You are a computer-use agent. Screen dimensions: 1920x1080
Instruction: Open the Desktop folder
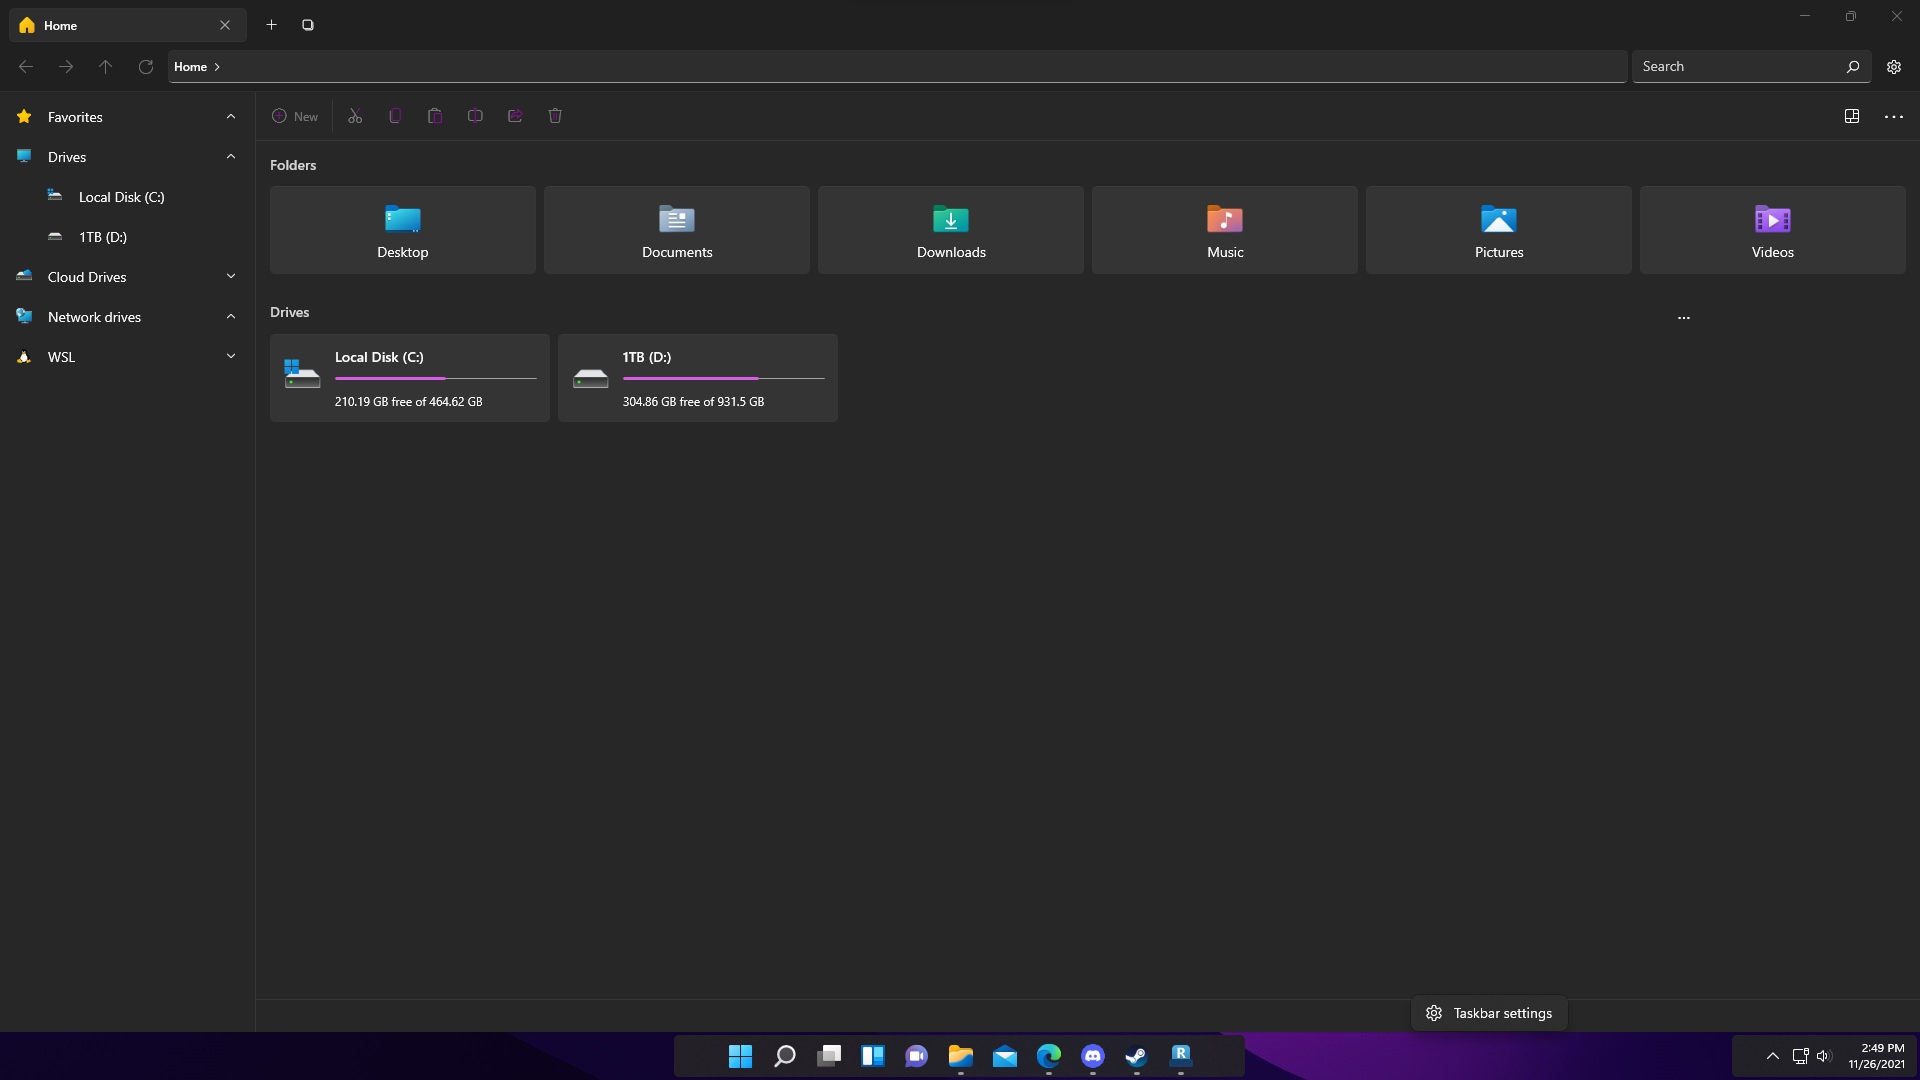403,230
